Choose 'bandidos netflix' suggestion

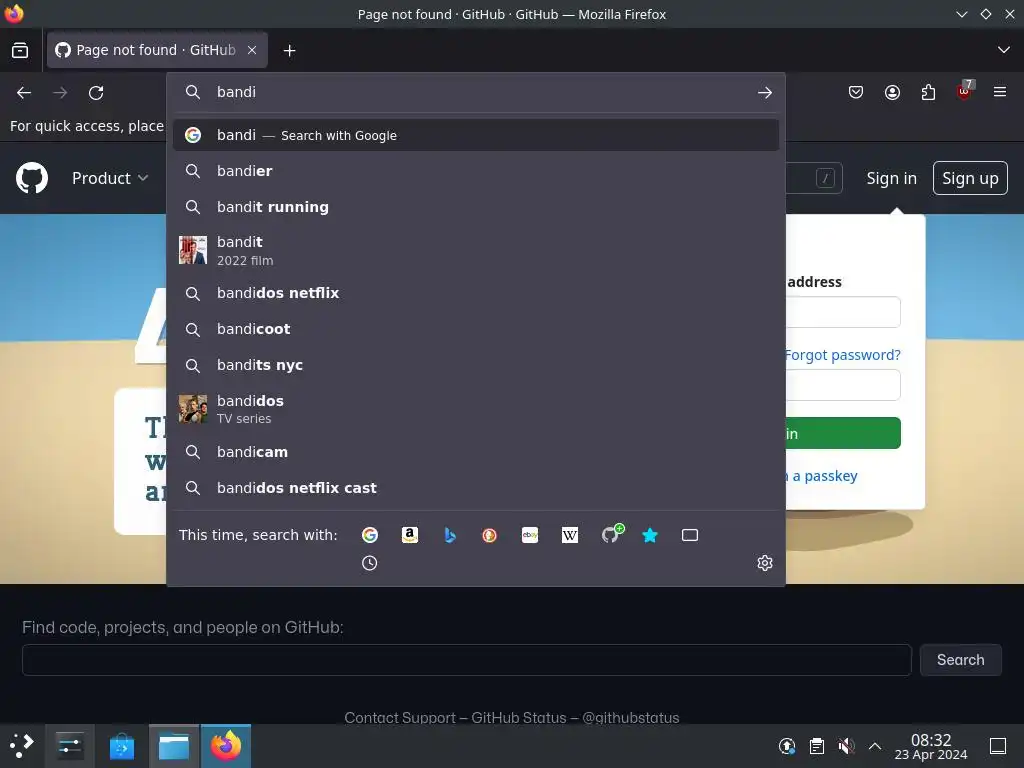click(475, 293)
